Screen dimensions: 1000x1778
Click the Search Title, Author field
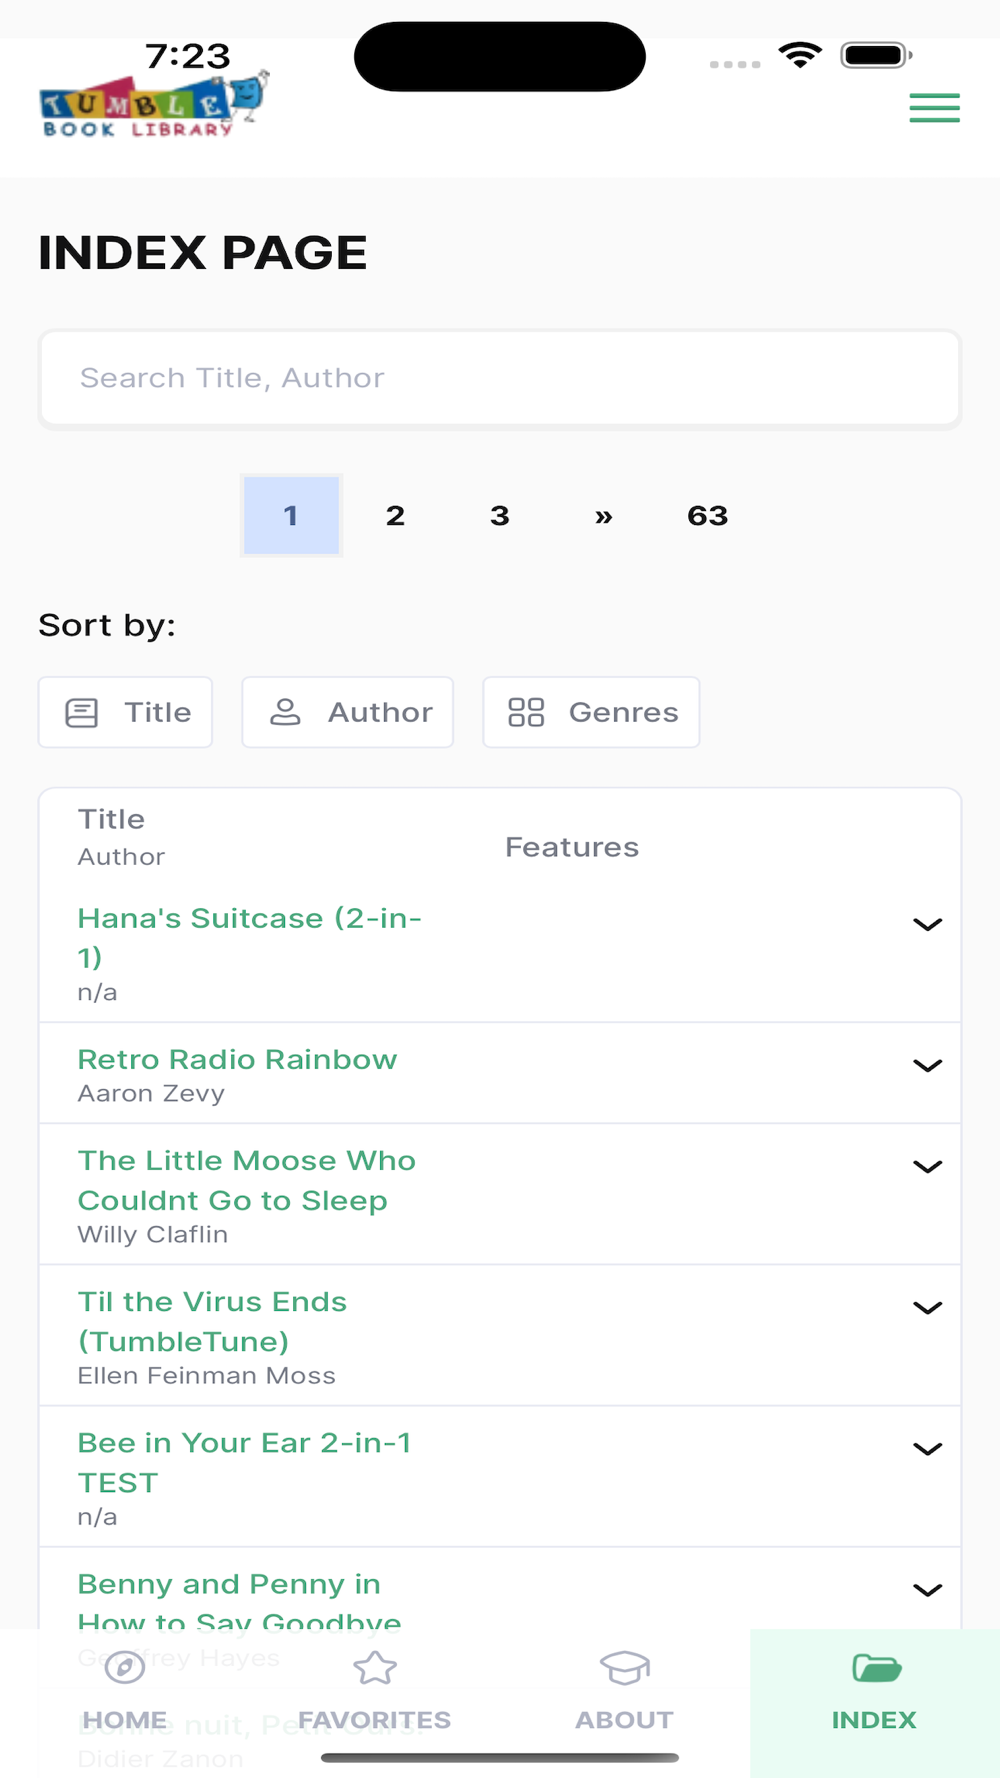(500, 379)
